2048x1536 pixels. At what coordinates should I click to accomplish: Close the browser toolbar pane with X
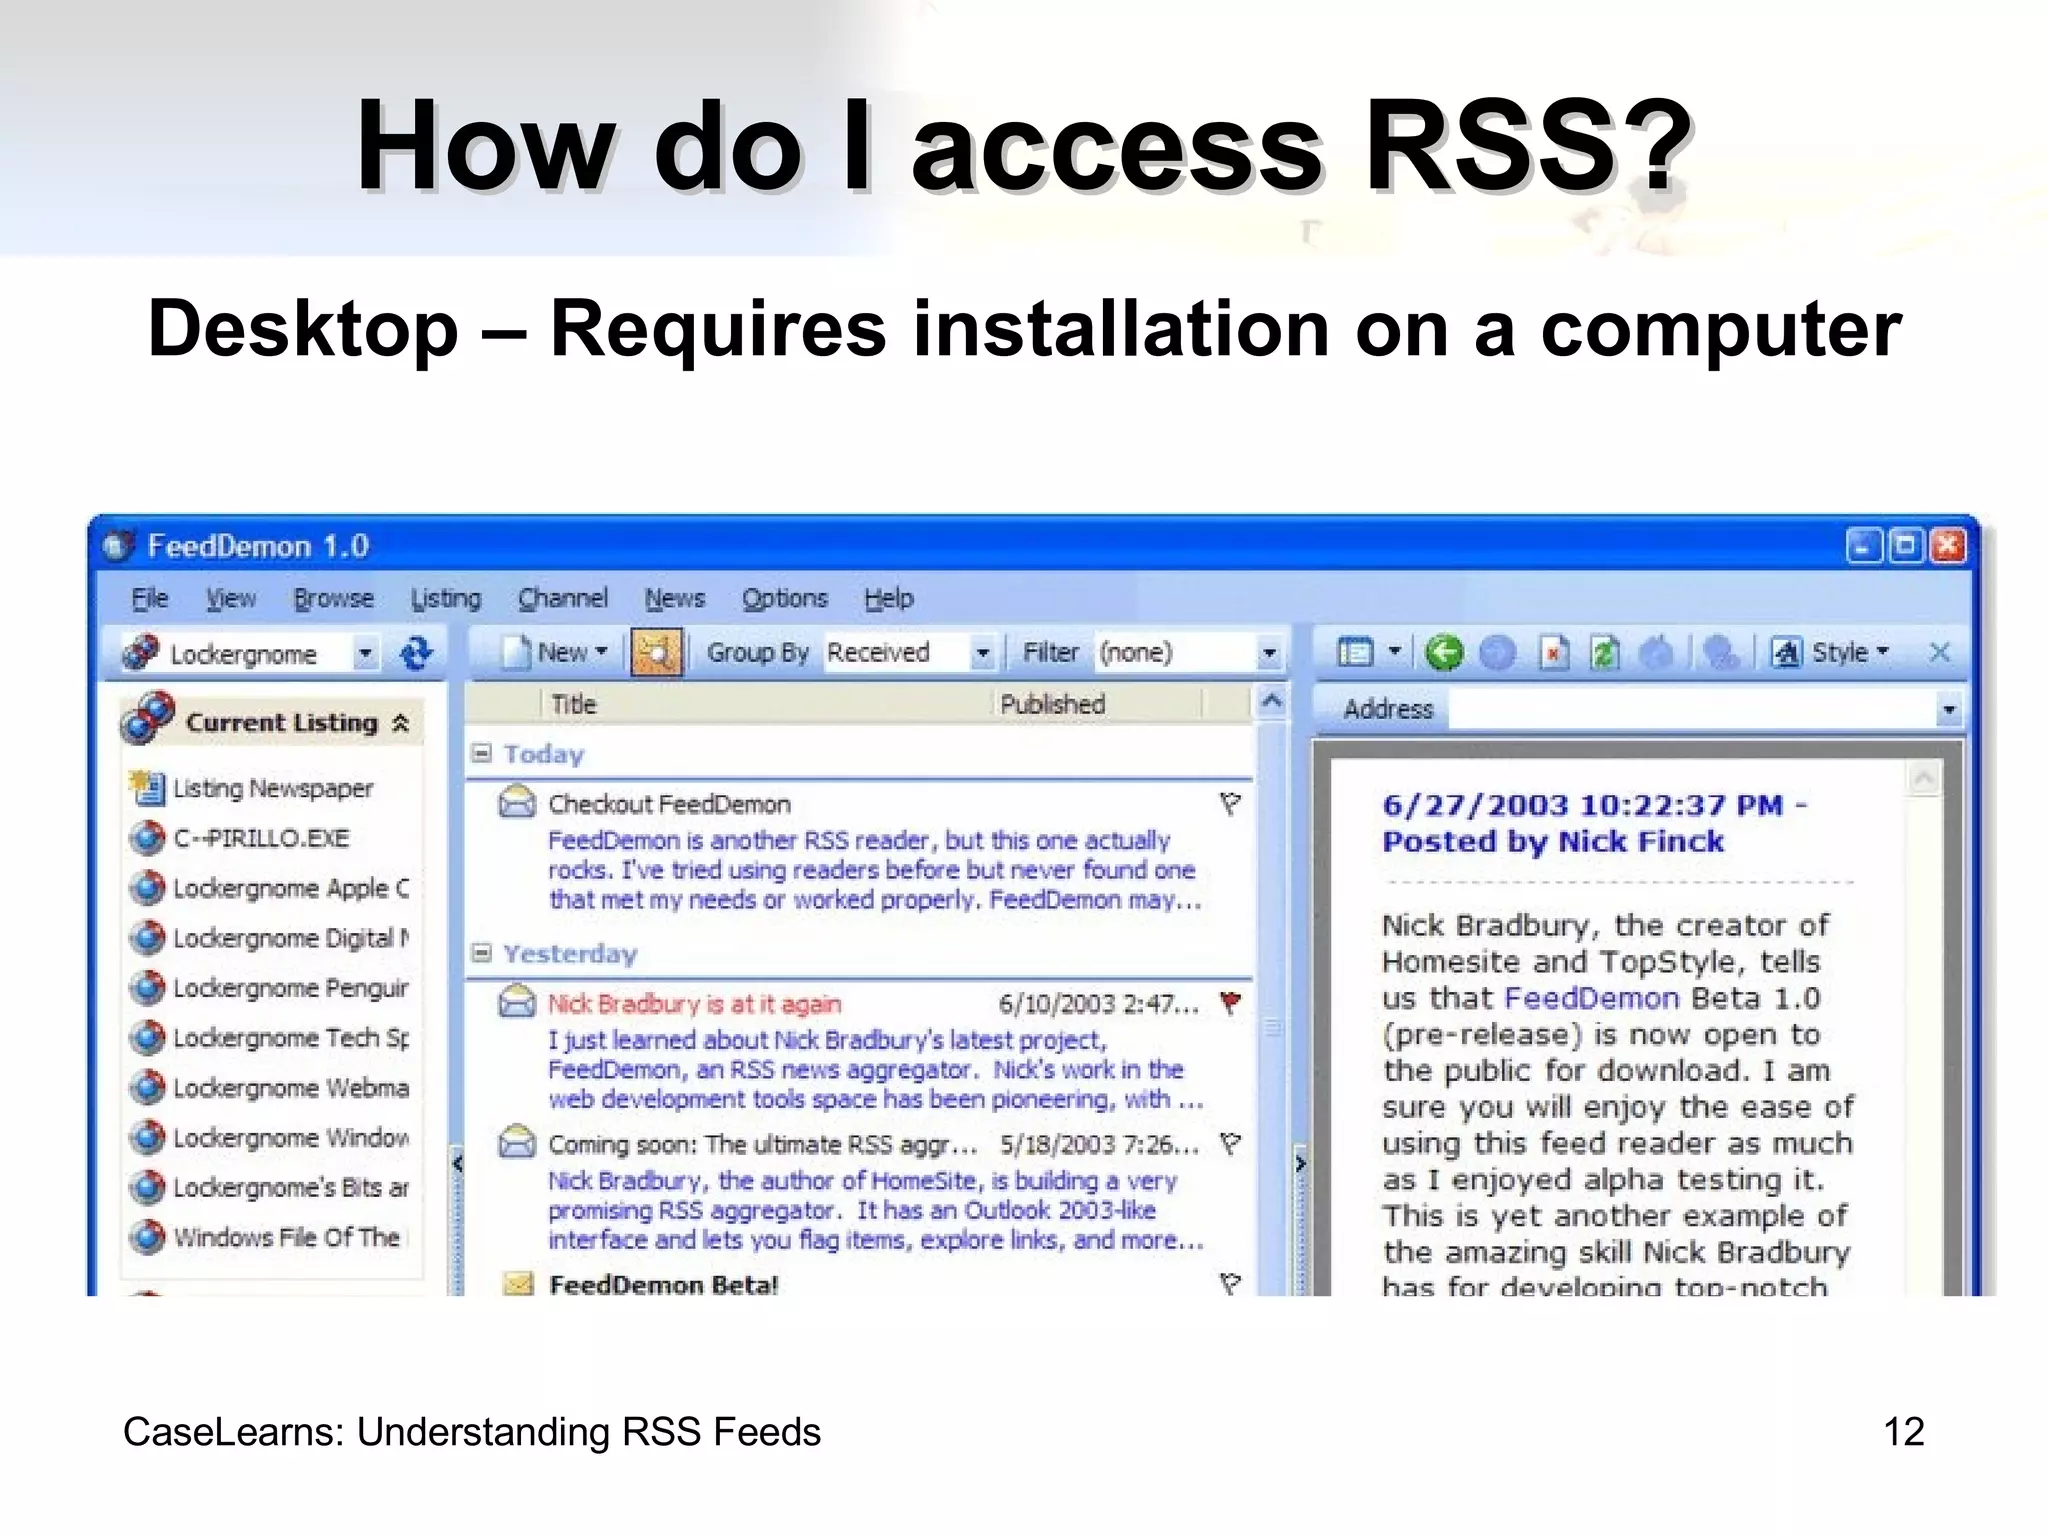click(1939, 653)
